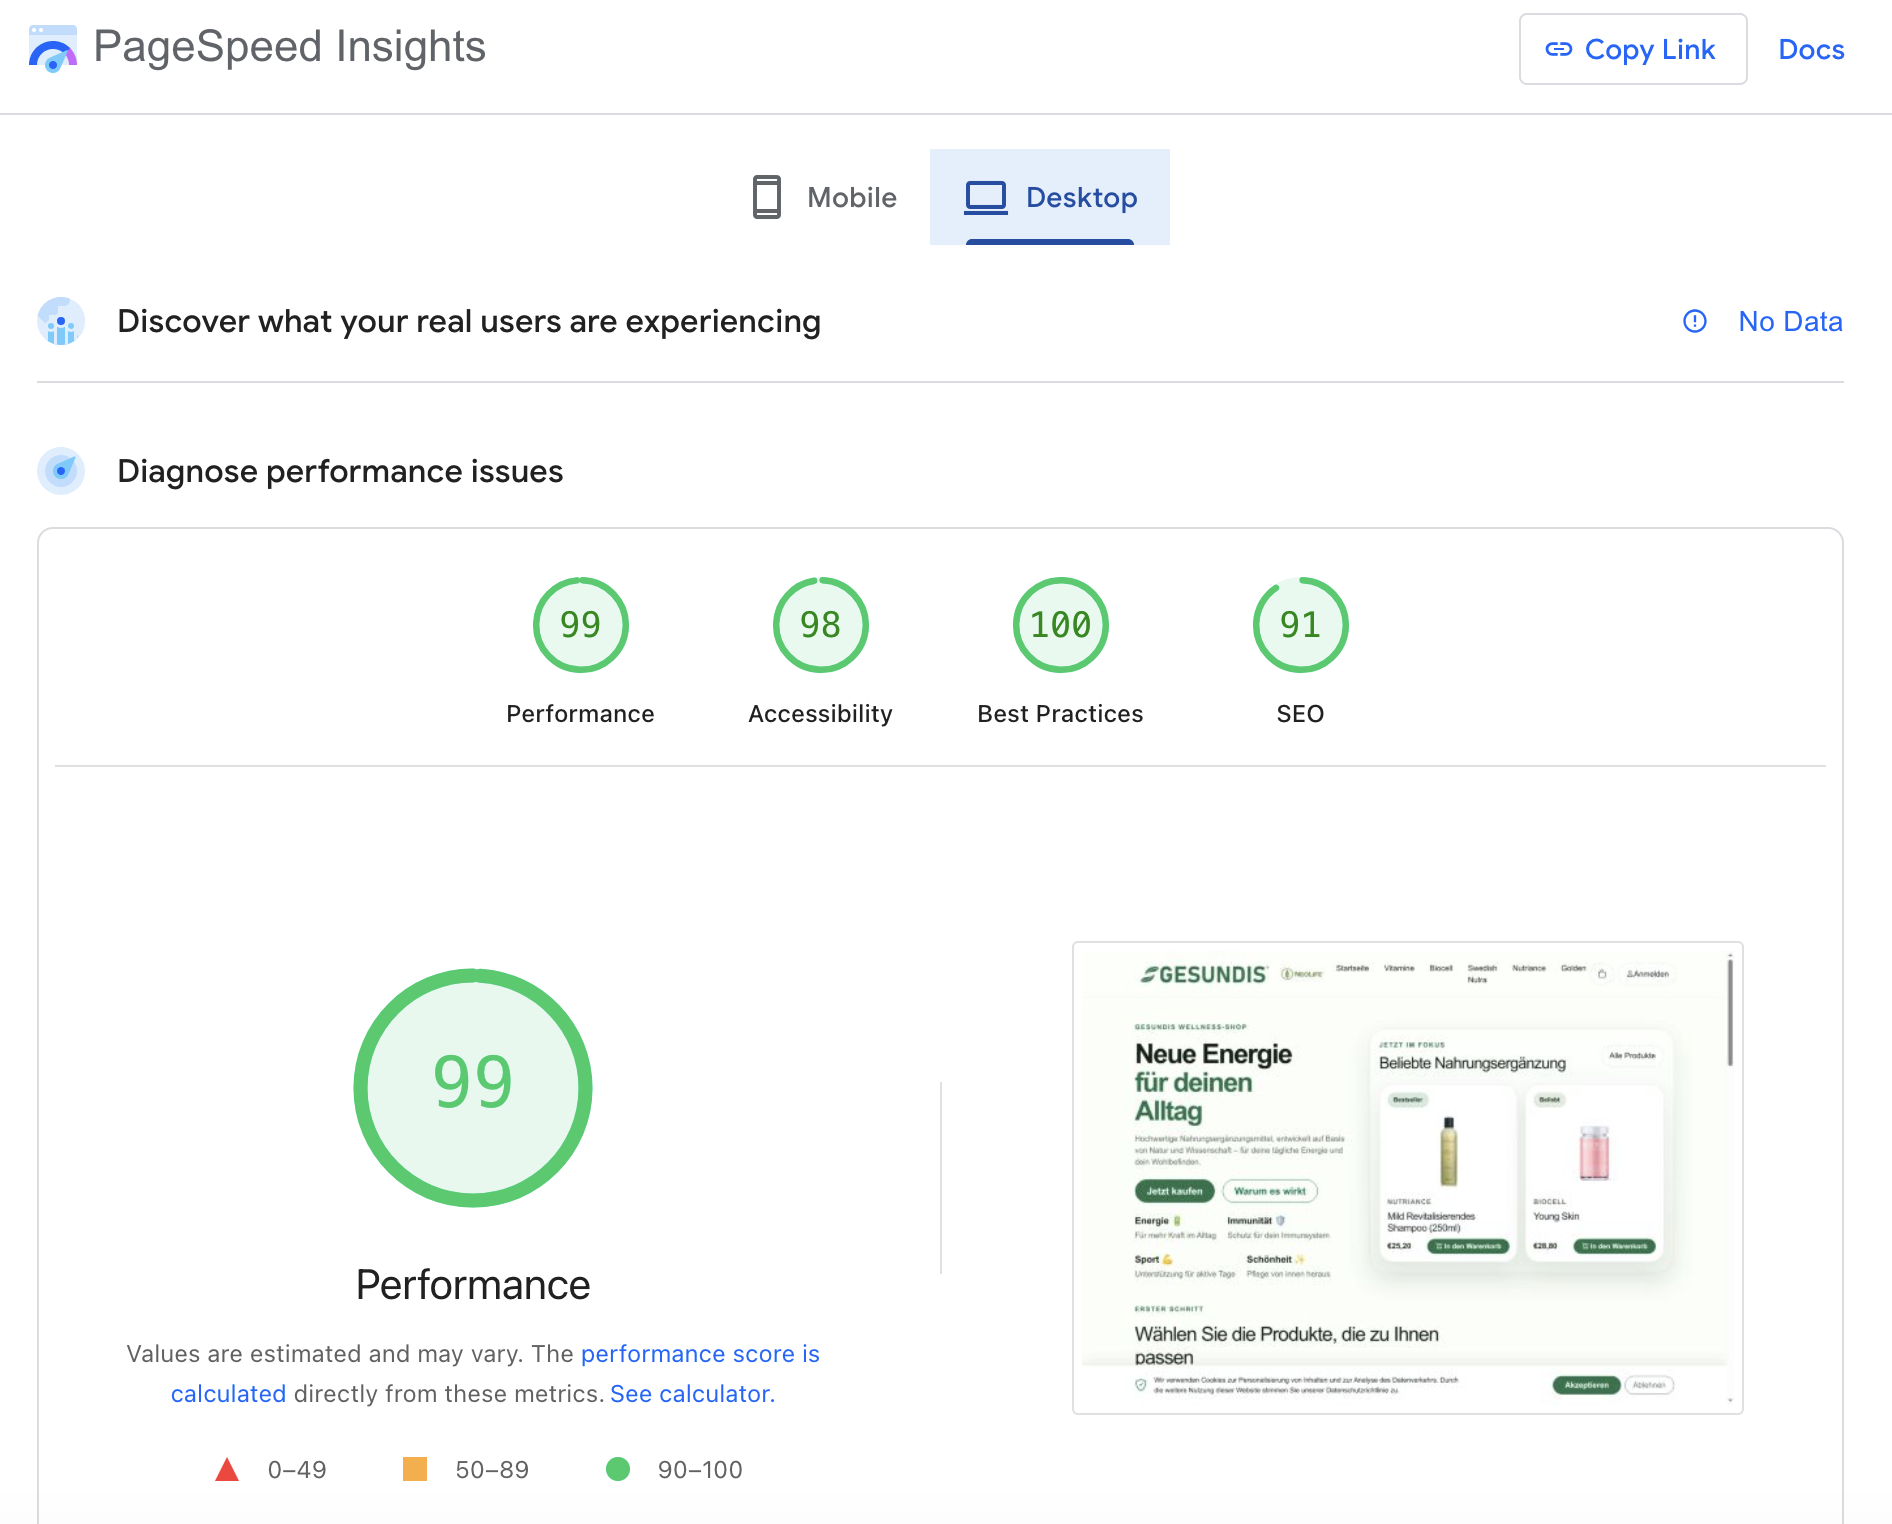Click the '0–49' legend range text
1892x1524 pixels.
[x=297, y=1469]
